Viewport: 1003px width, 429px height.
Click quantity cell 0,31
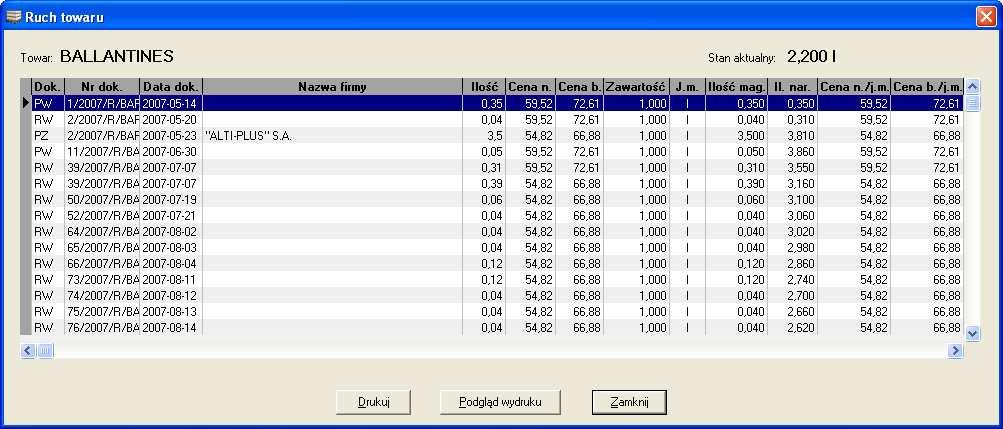pyautogui.click(x=484, y=168)
